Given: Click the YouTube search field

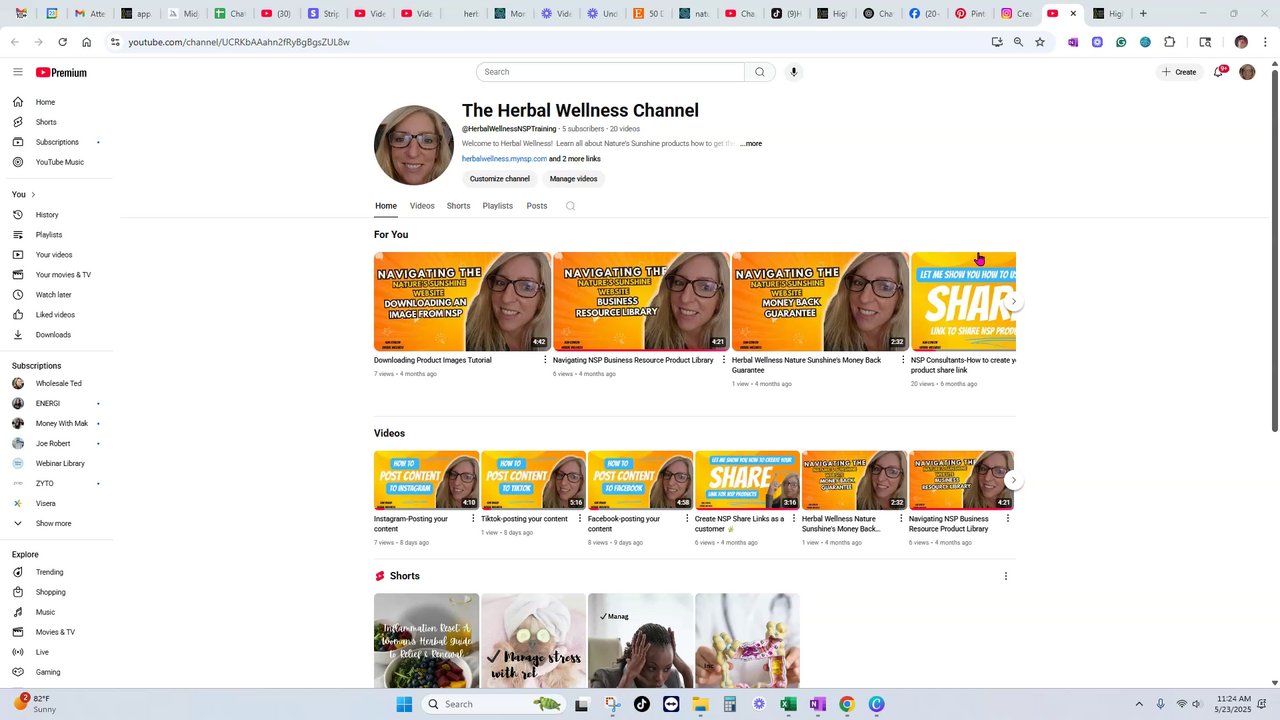Looking at the screenshot, I should point(610,72).
